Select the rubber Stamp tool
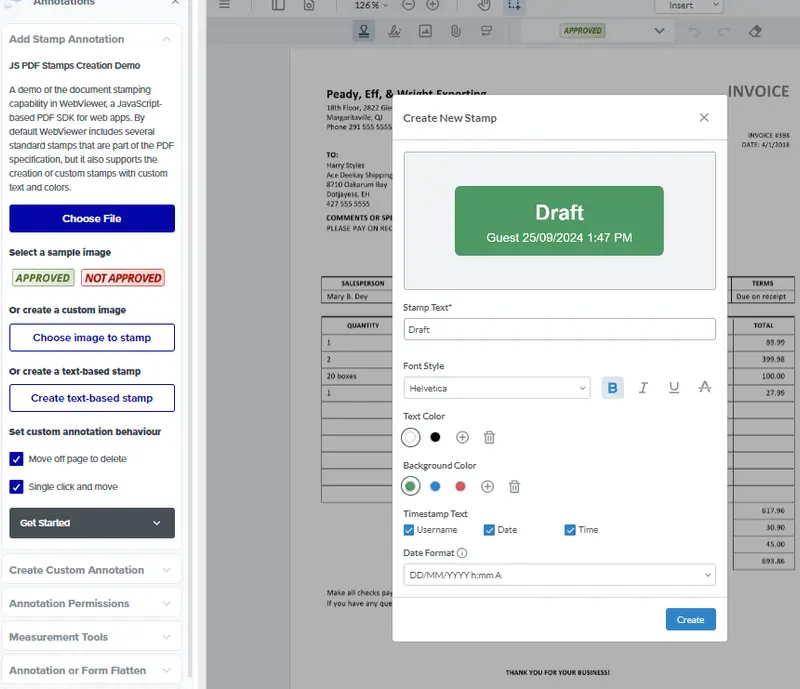The image size is (800, 689). click(364, 31)
